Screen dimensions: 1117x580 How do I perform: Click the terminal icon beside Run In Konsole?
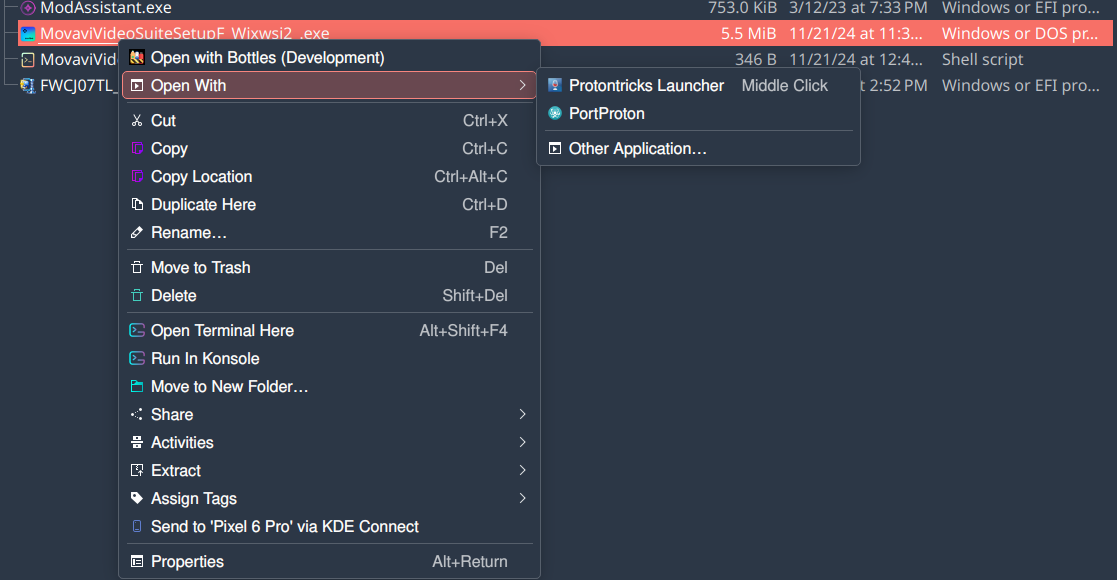[x=137, y=358]
